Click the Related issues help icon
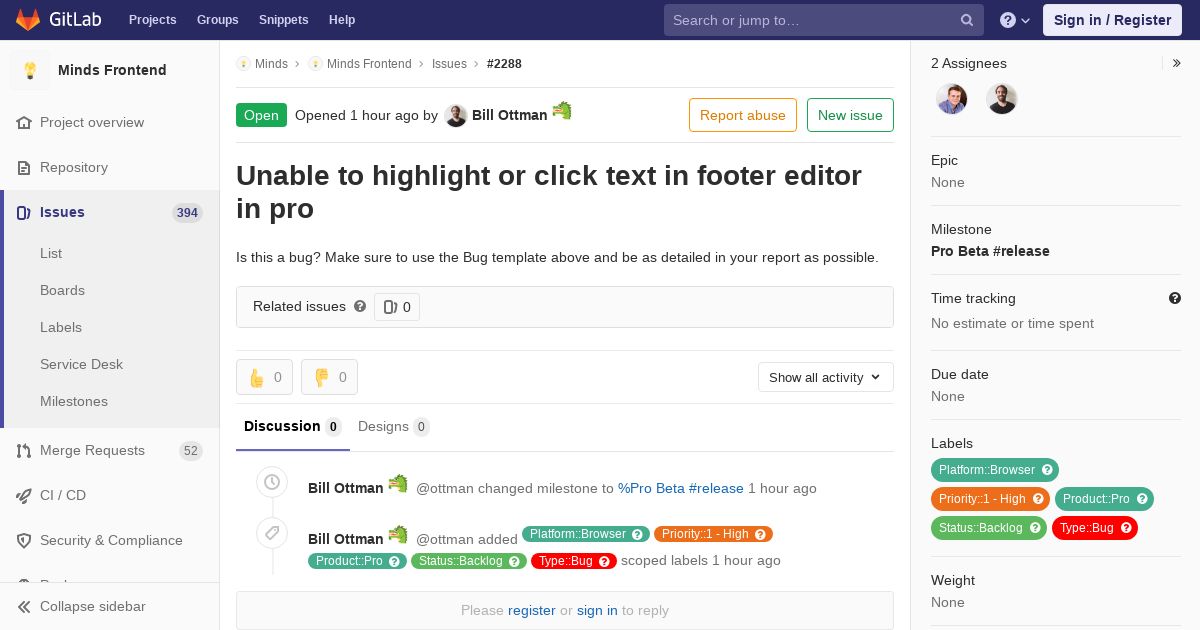Screen dimensions: 1200x630 pos(360,306)
